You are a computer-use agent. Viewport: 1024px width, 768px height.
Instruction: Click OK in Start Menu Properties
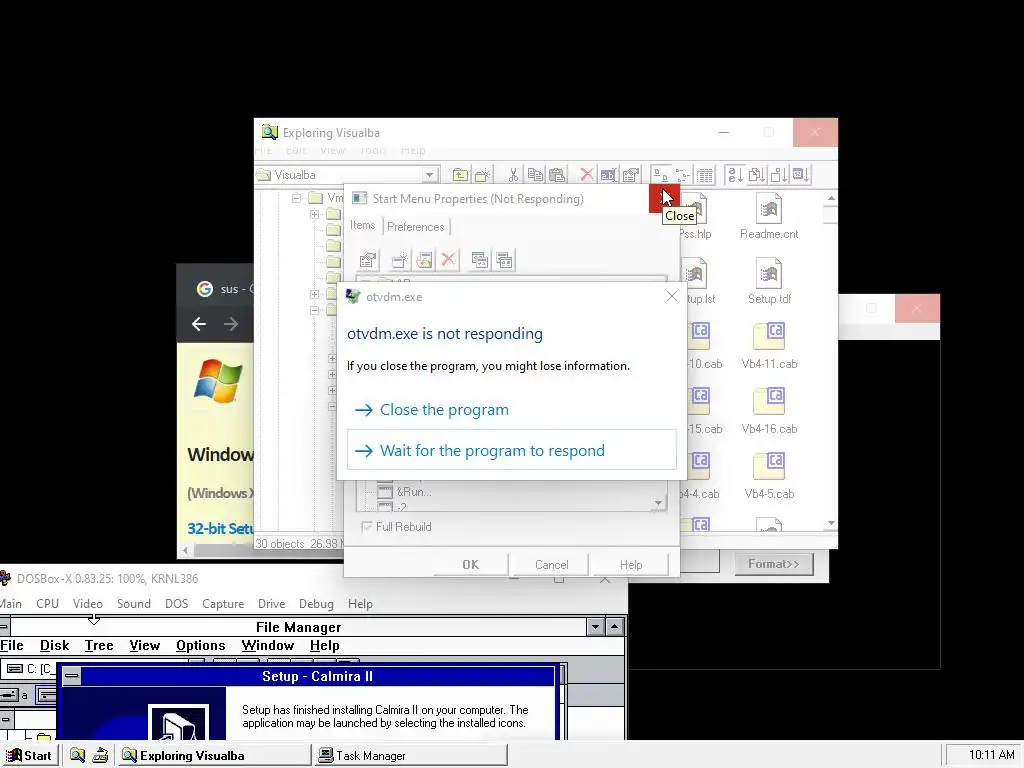[x=471, y=564]
